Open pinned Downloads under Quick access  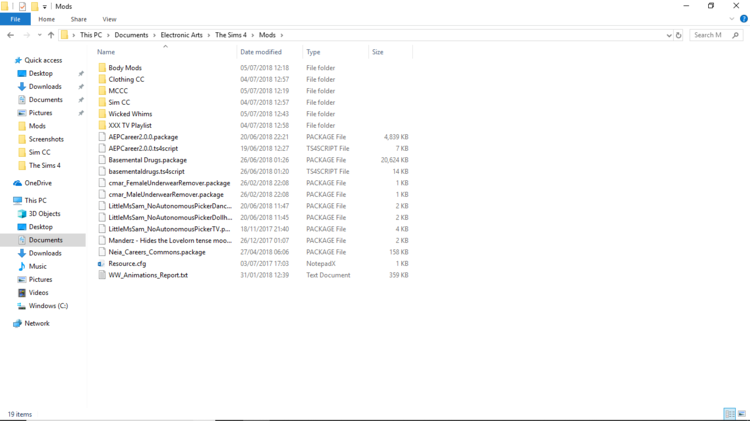(45, 87)
